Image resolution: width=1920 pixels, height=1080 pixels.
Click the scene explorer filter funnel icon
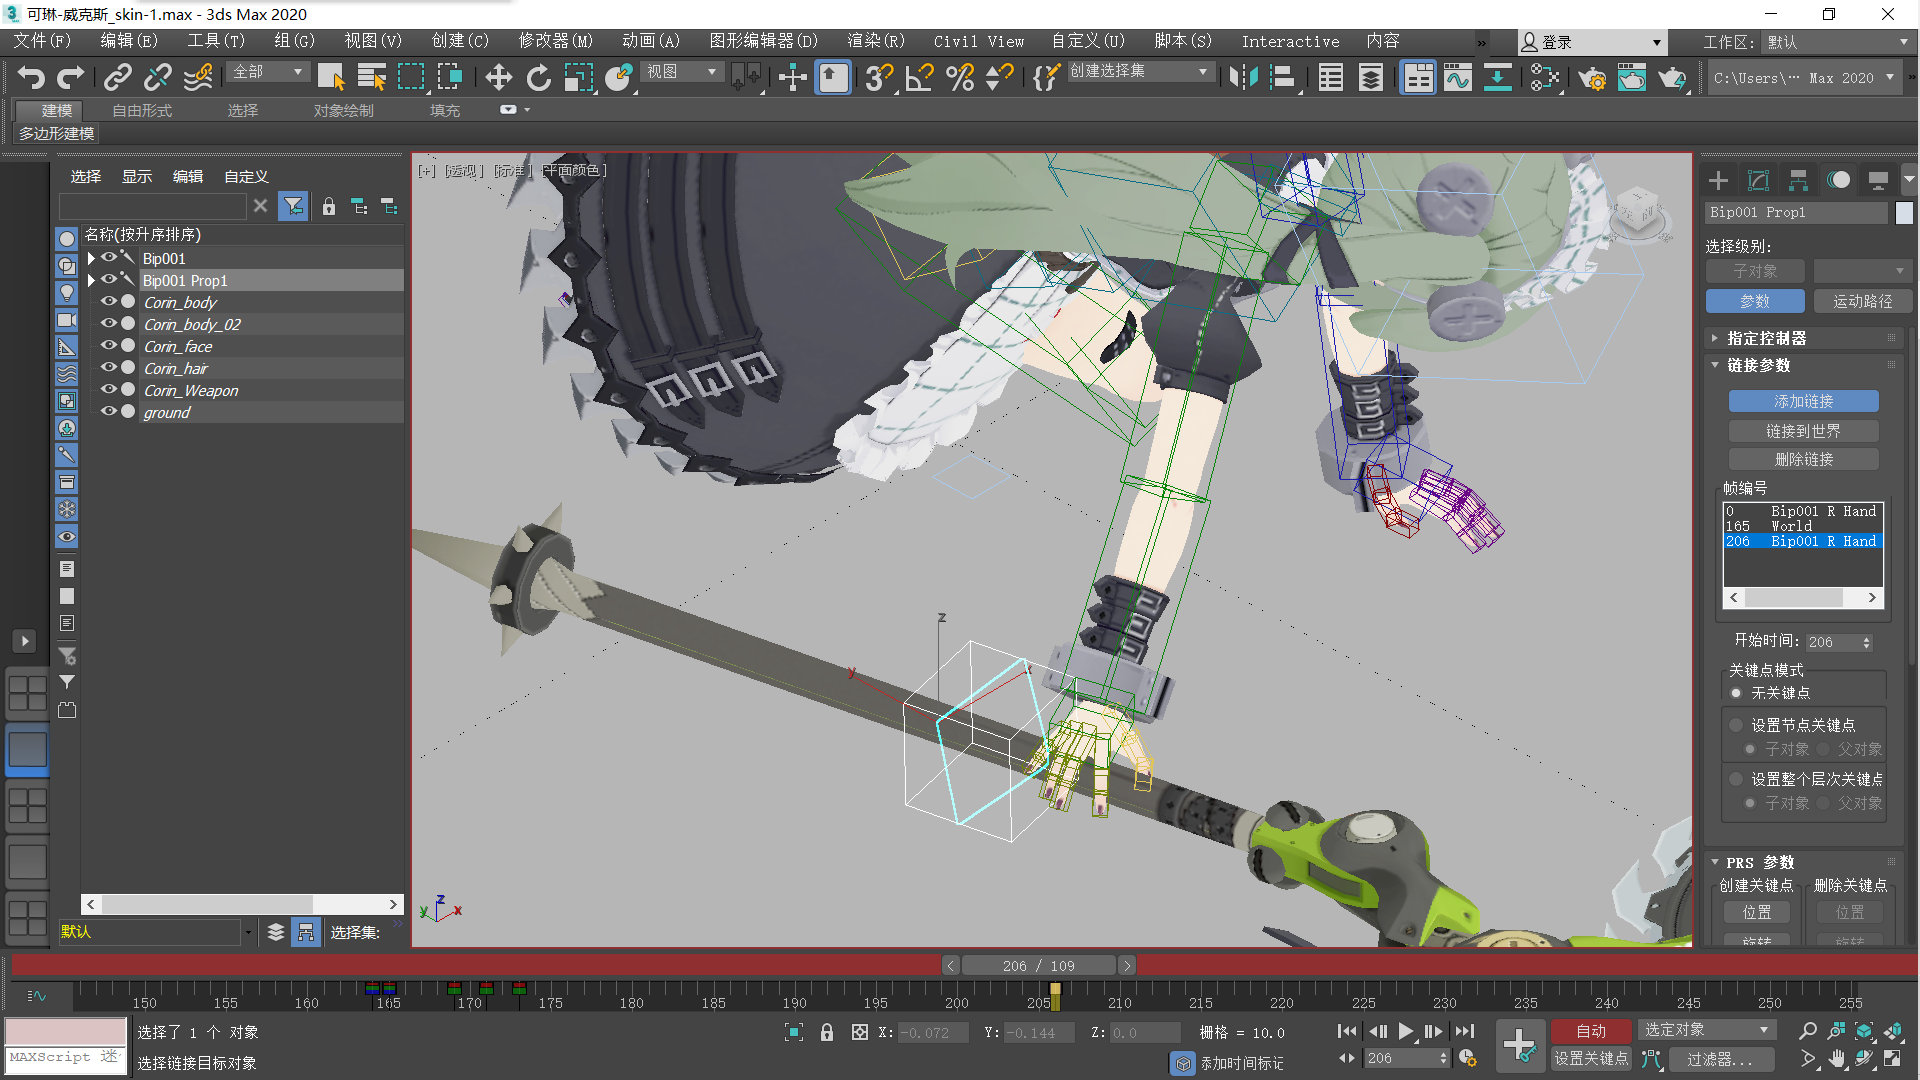[293, 206]
